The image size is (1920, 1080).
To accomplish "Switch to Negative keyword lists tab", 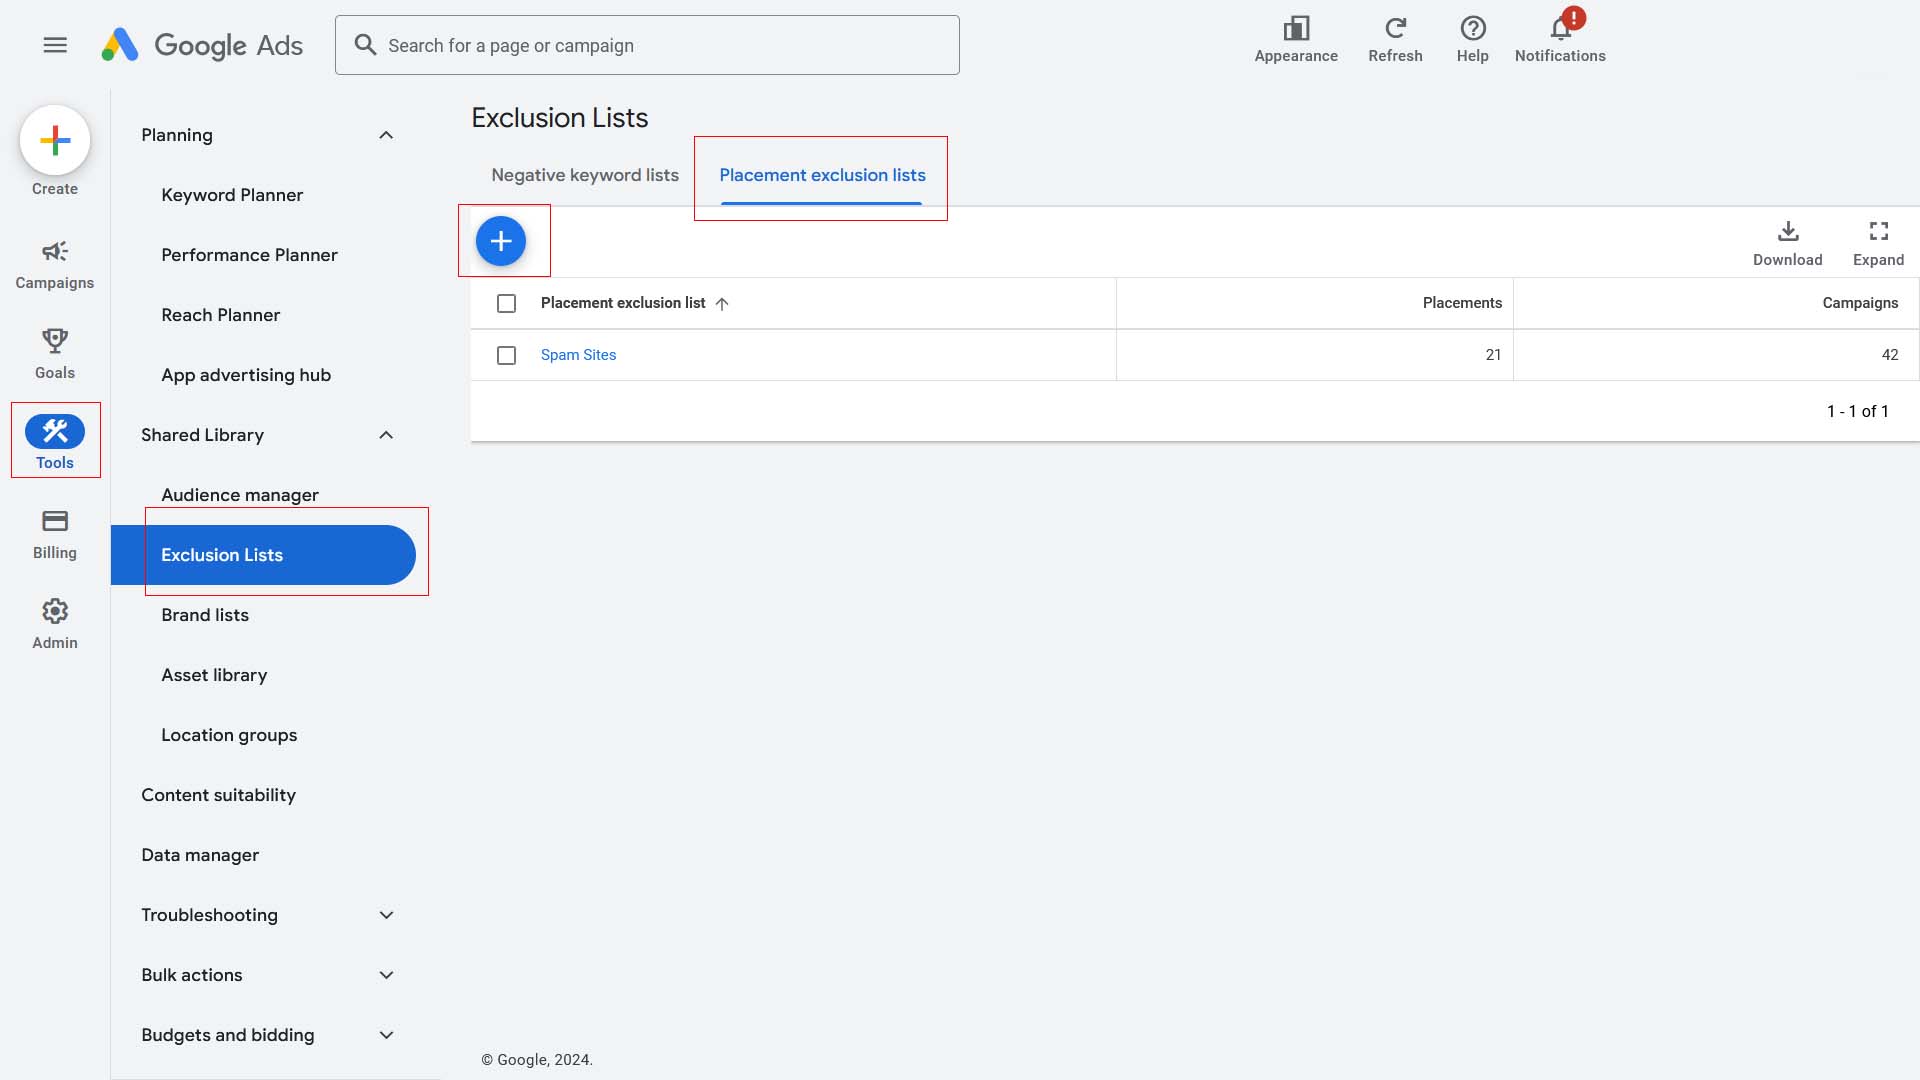I will pyautogui.click(x=585, y=175).
